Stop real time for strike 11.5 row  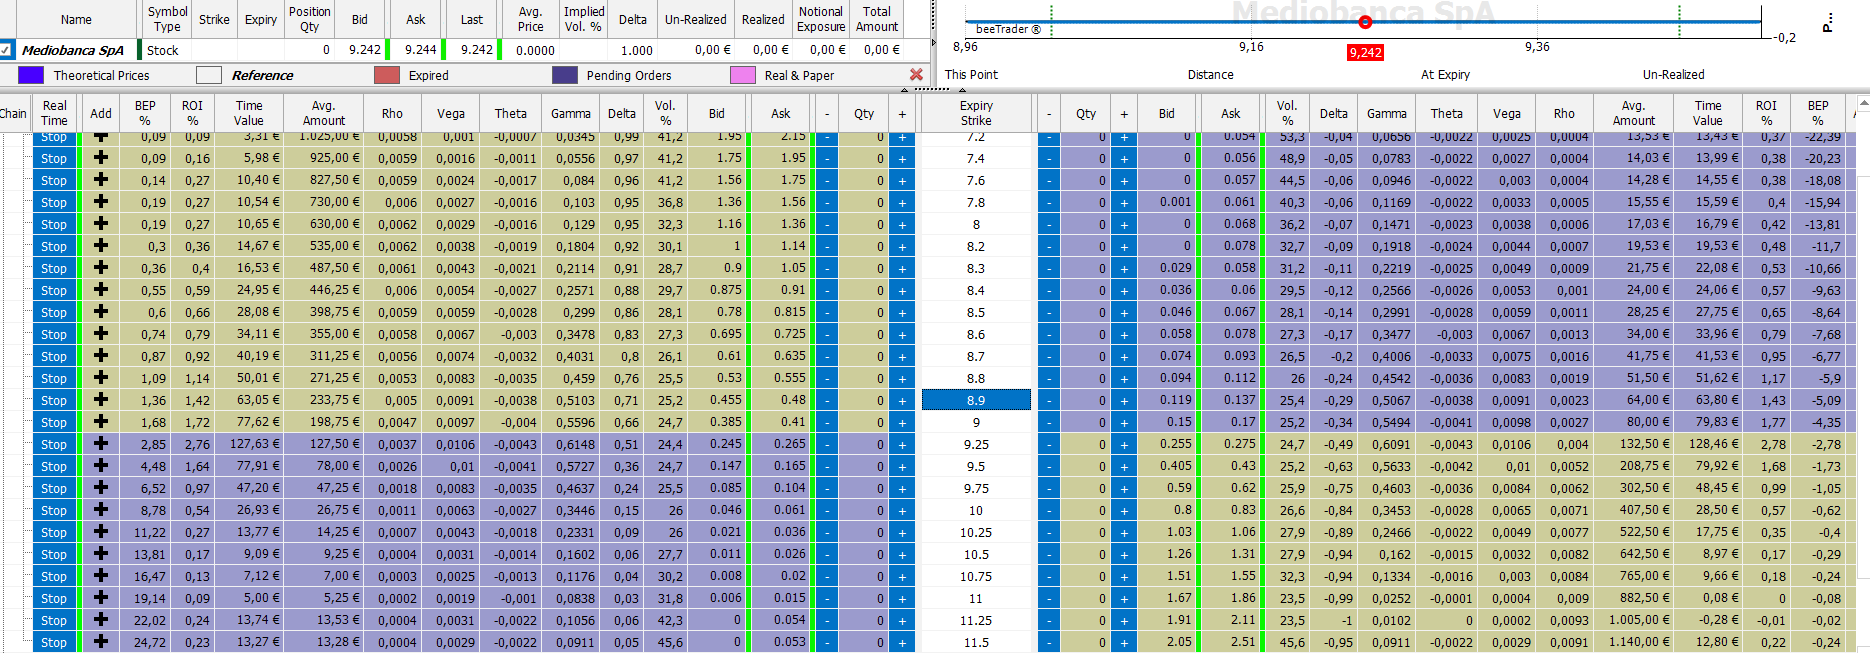pyautogui.click(x=54, y=642)
